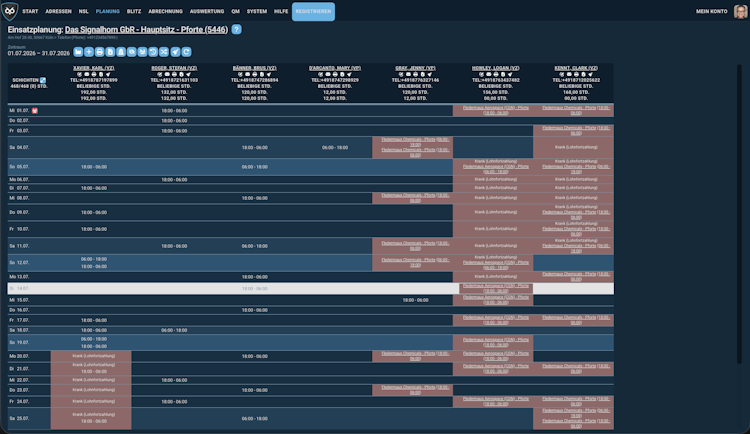Click the print icon under Bänner, Brus
Viewport: 750px width, 434px height.
pyautogui.click(x=254, y=74)
